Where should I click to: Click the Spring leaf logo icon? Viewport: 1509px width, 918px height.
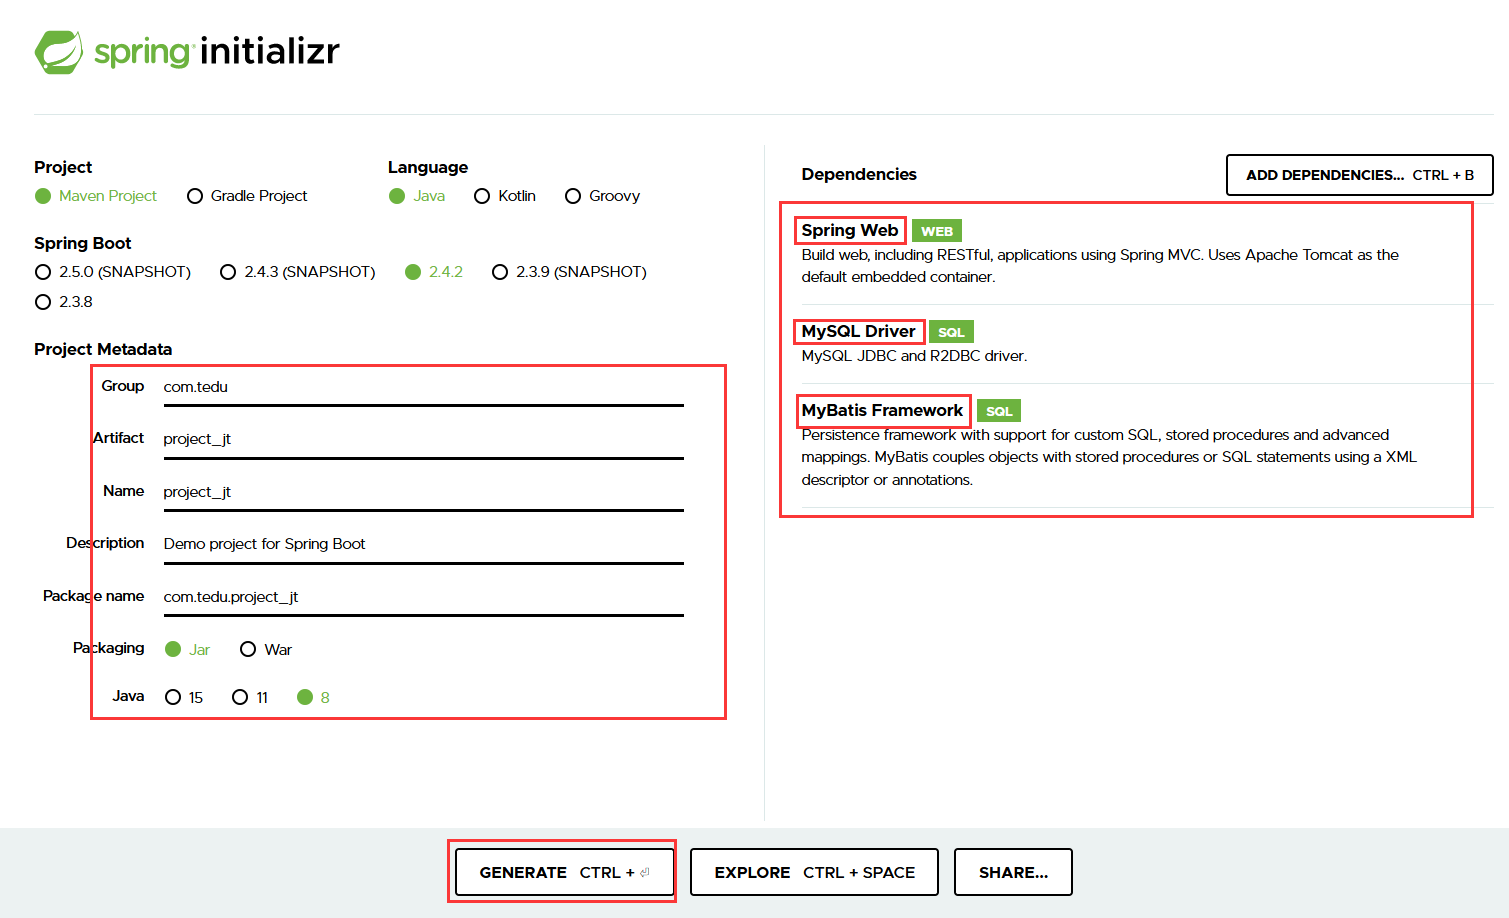(59, 52)
